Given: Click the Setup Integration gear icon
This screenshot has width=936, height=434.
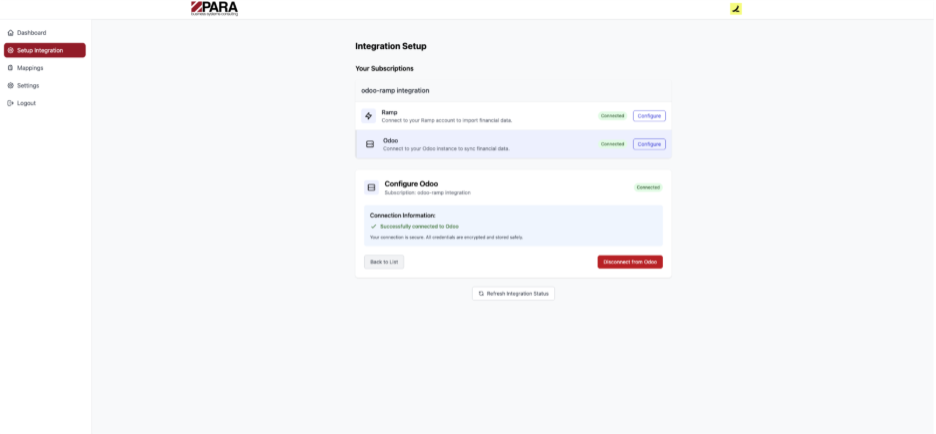Looking at the screenshot, I should click(x=11, y=50).
